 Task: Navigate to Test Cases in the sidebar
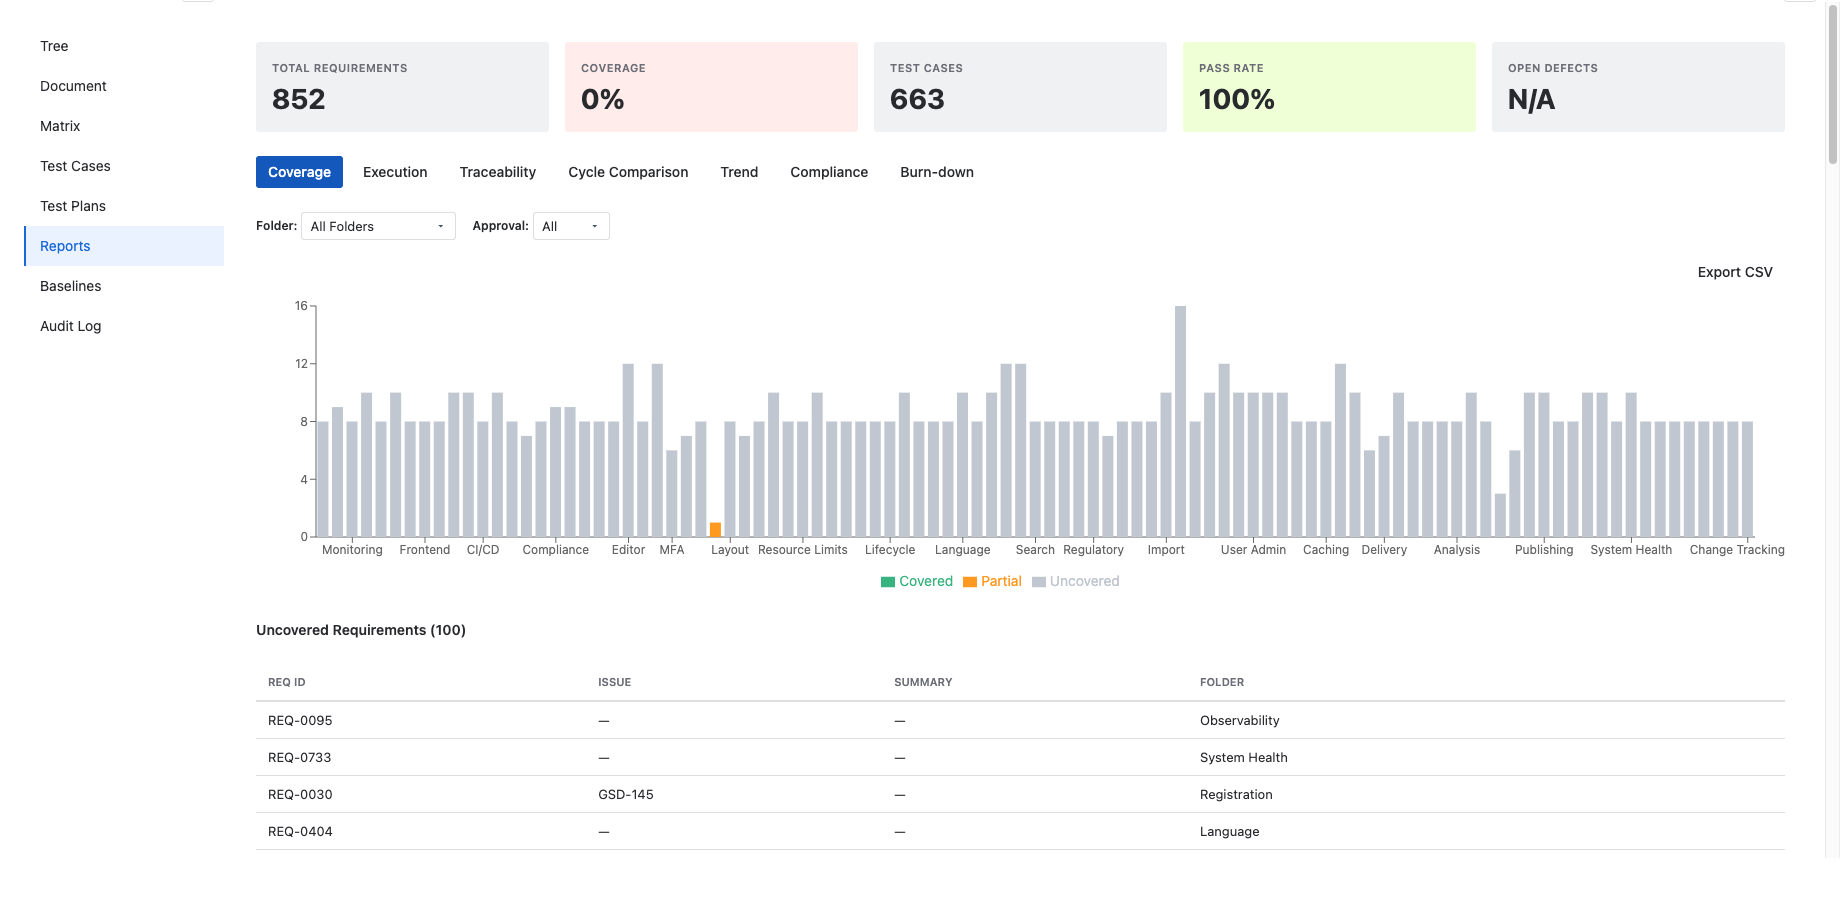point(75,166)
